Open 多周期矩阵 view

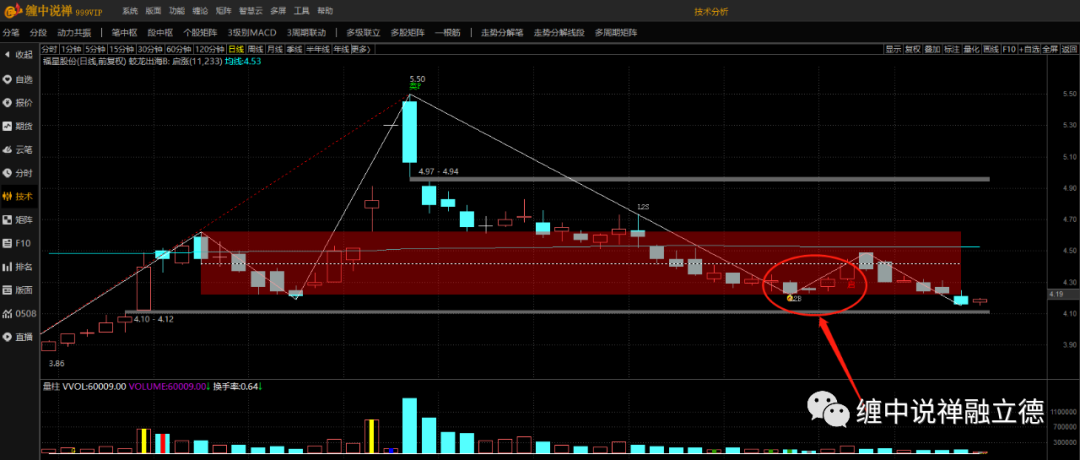(x=616, y=32)
